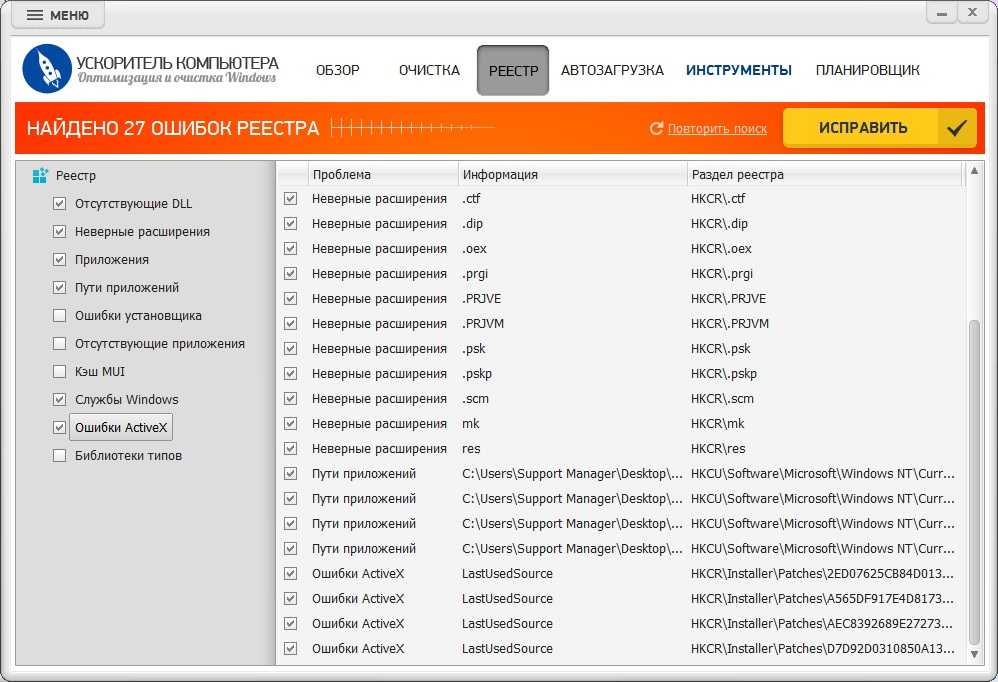Sort by the Проблема column header
The width and height of the screenshot is (998, 682).
tap(382, 175)
